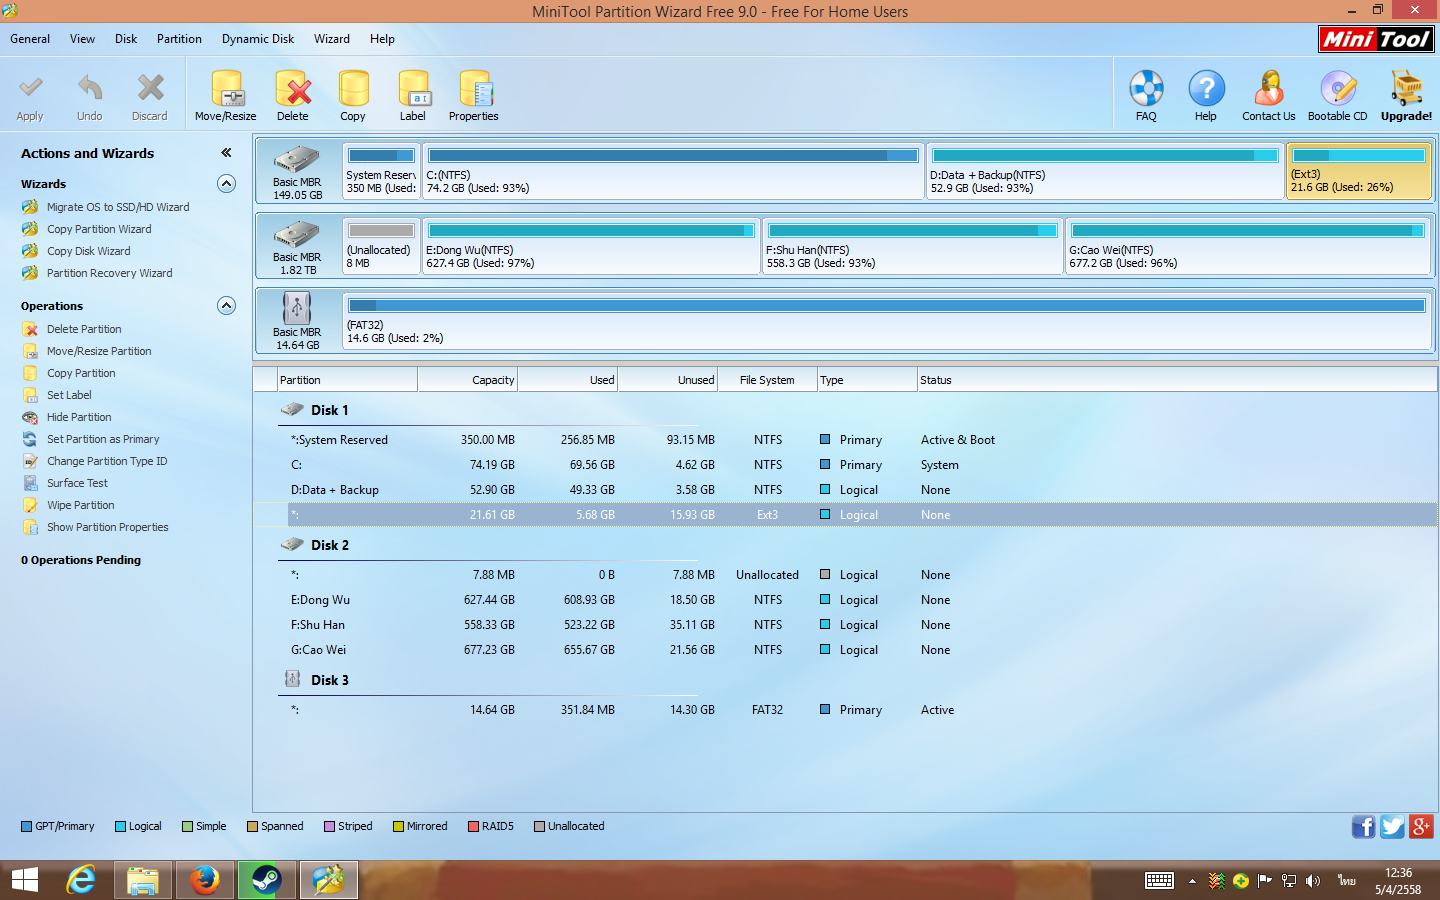The image size is (1440, 900).
Task: Open the Help menu
Action: pos(382,39)
